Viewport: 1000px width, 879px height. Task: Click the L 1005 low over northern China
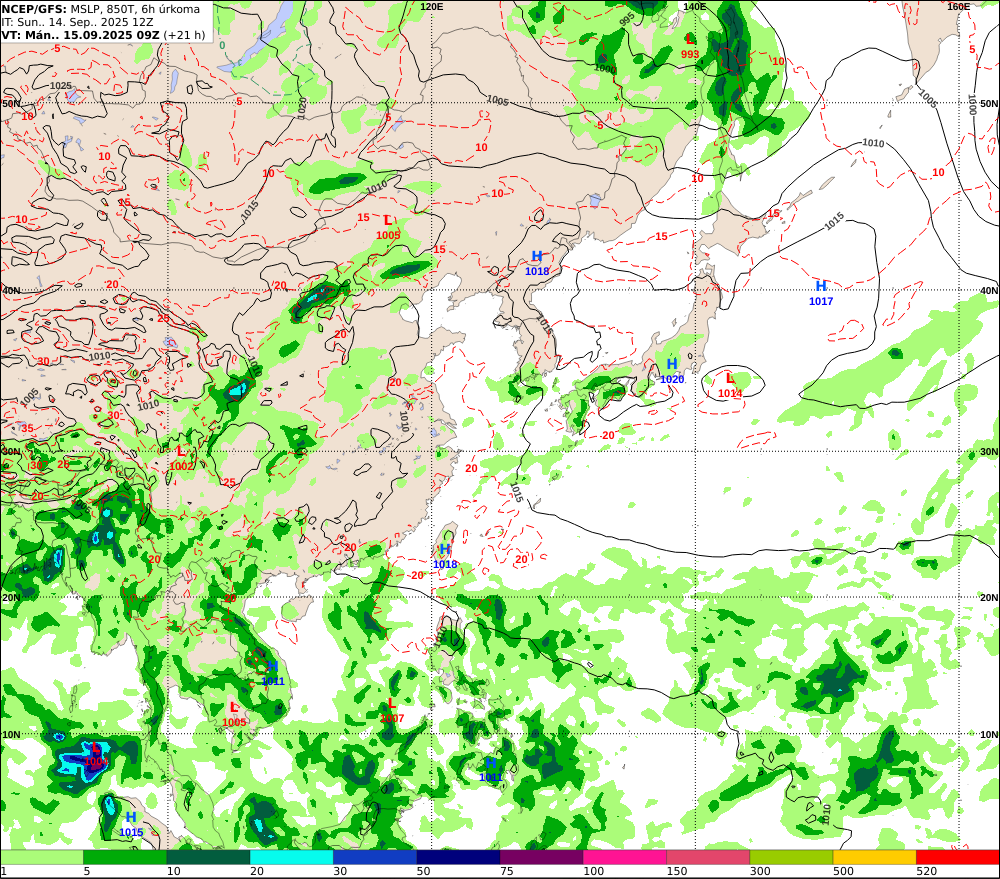click(388, 228)
